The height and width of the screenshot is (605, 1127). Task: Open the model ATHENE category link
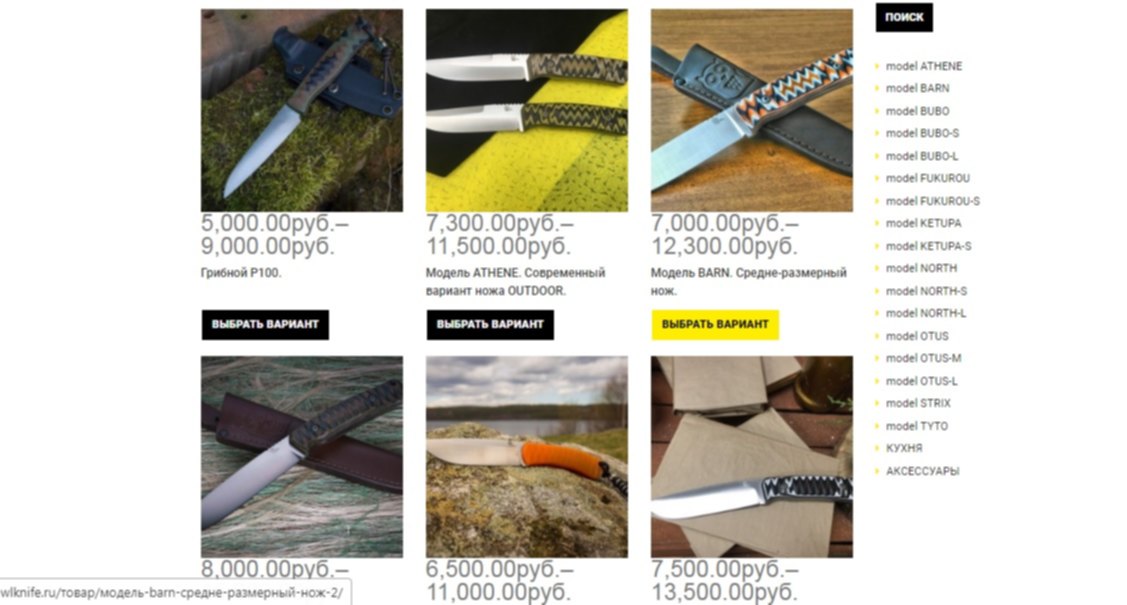tap(924, 66)
